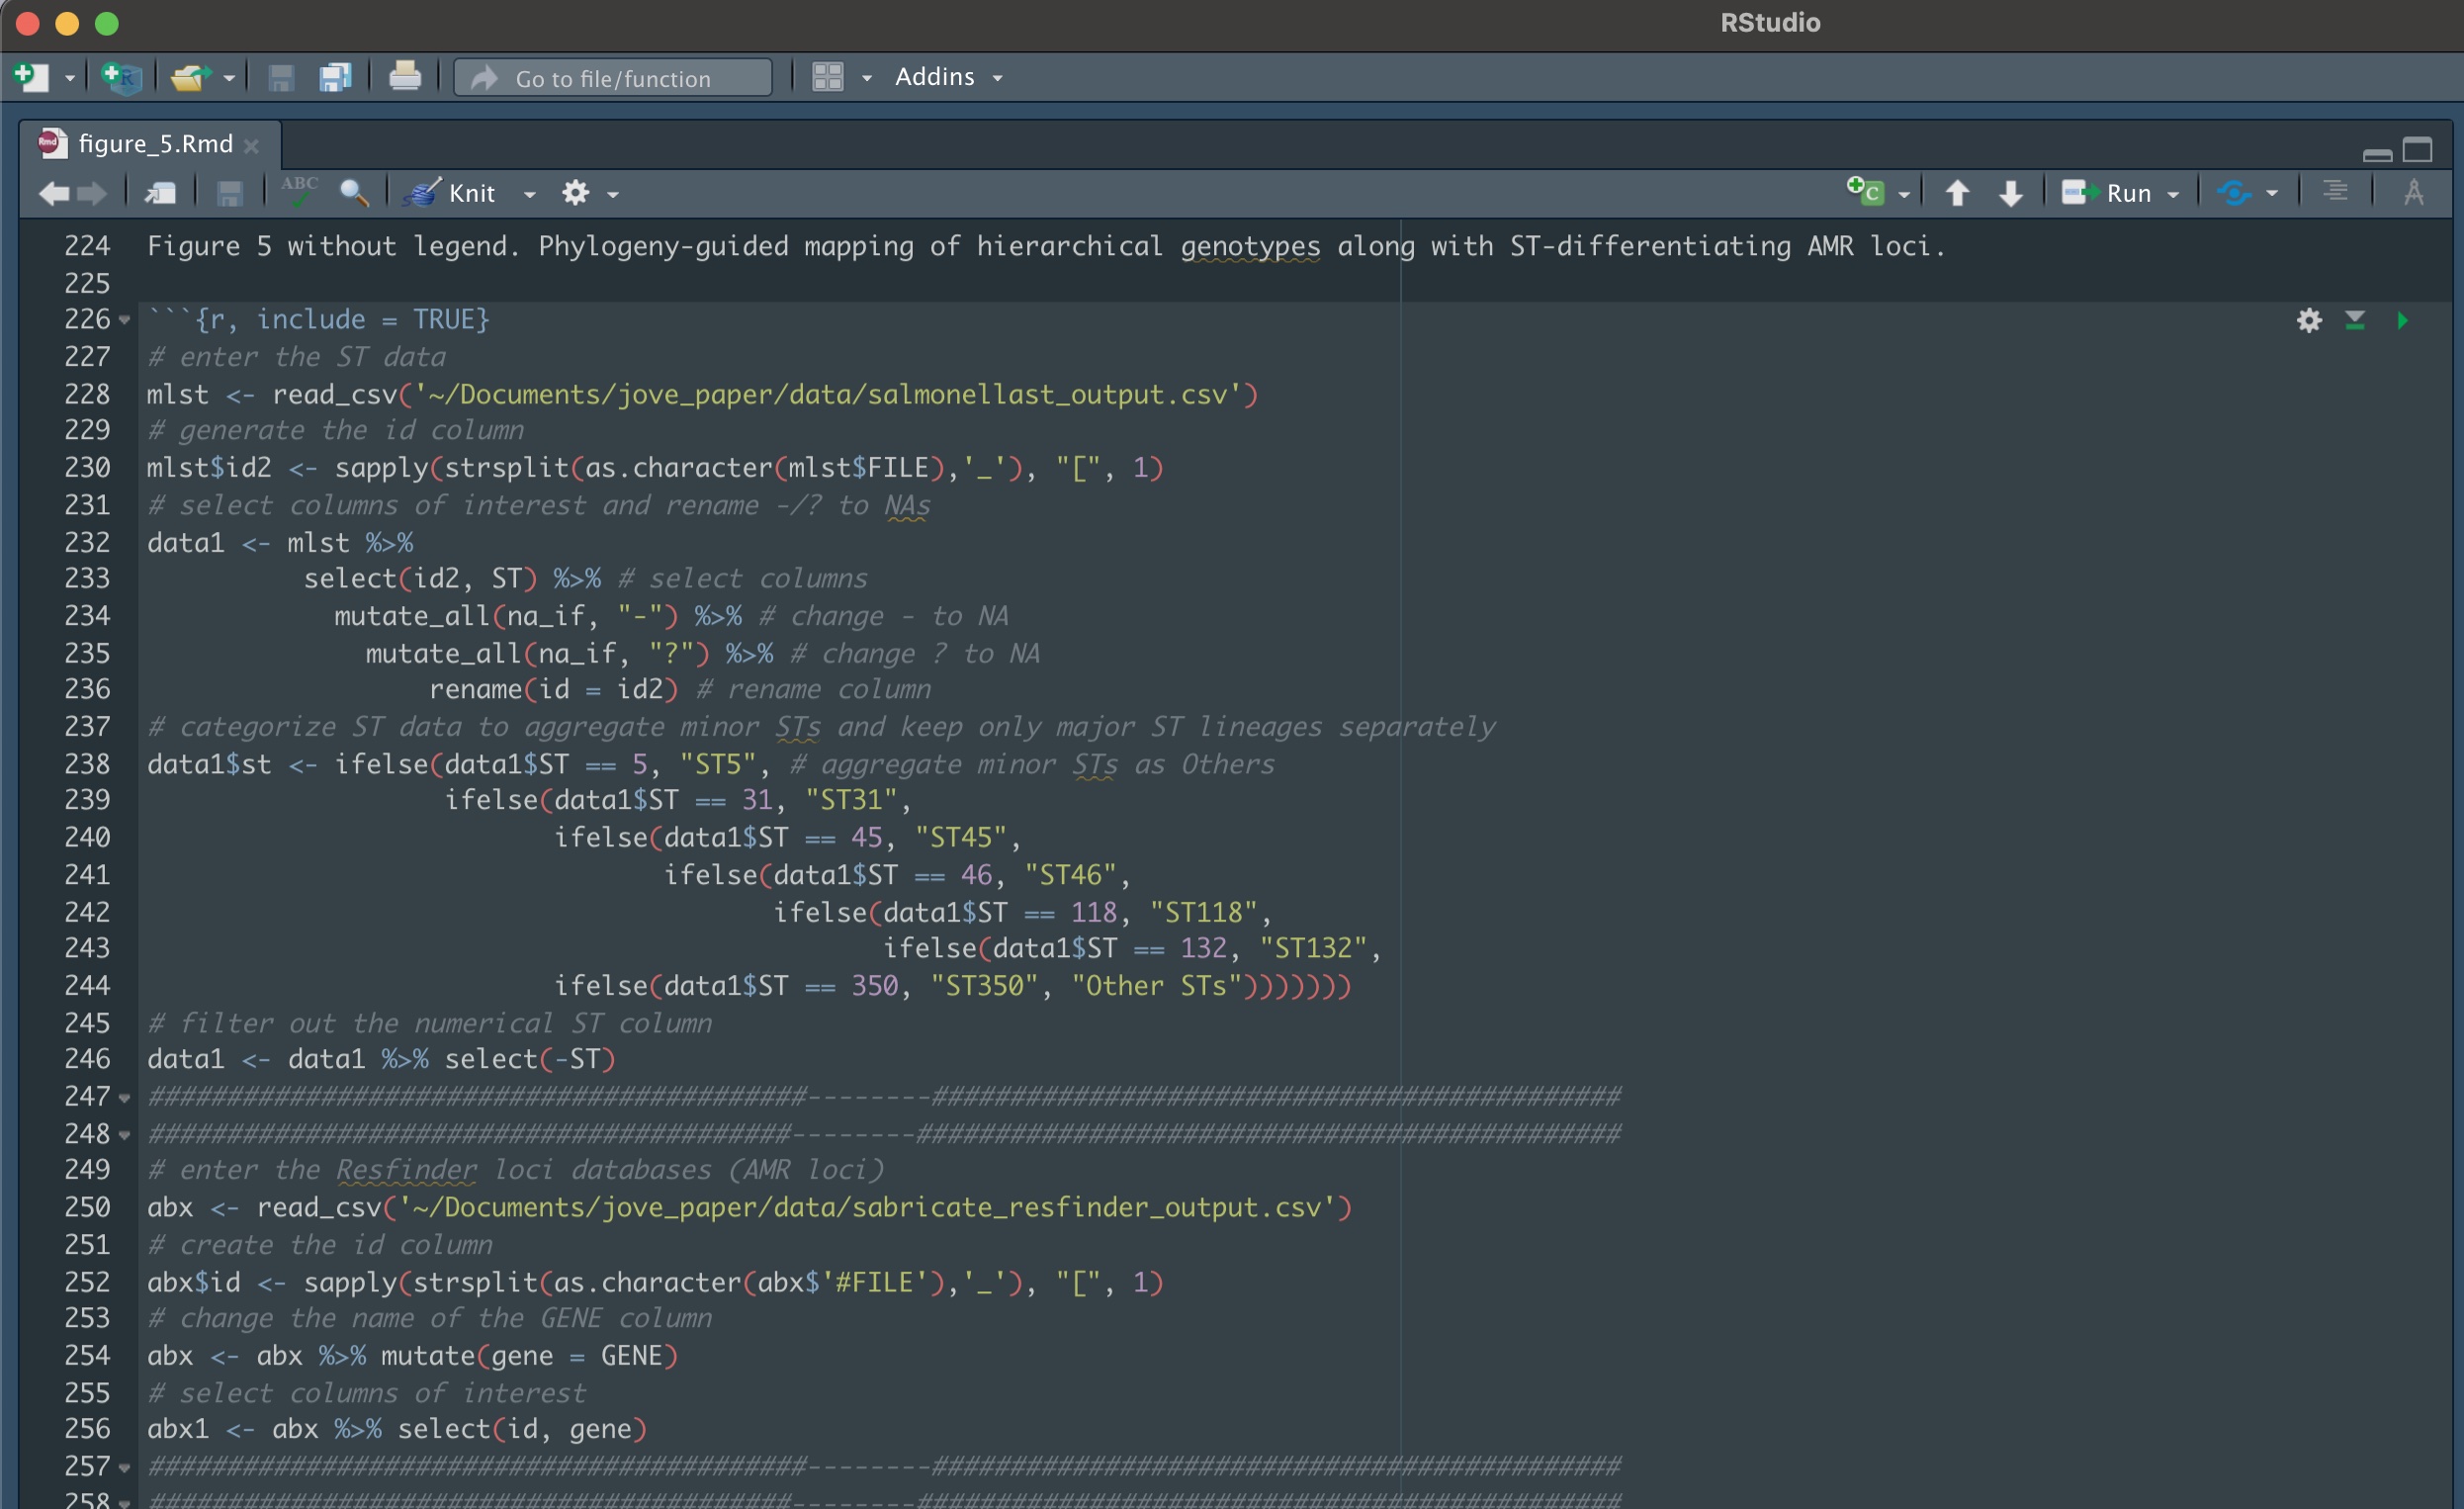Toggle the visual markdown editor mode
Viewport: 2464px width, 1509px height.
click(x=2413, y=192)
